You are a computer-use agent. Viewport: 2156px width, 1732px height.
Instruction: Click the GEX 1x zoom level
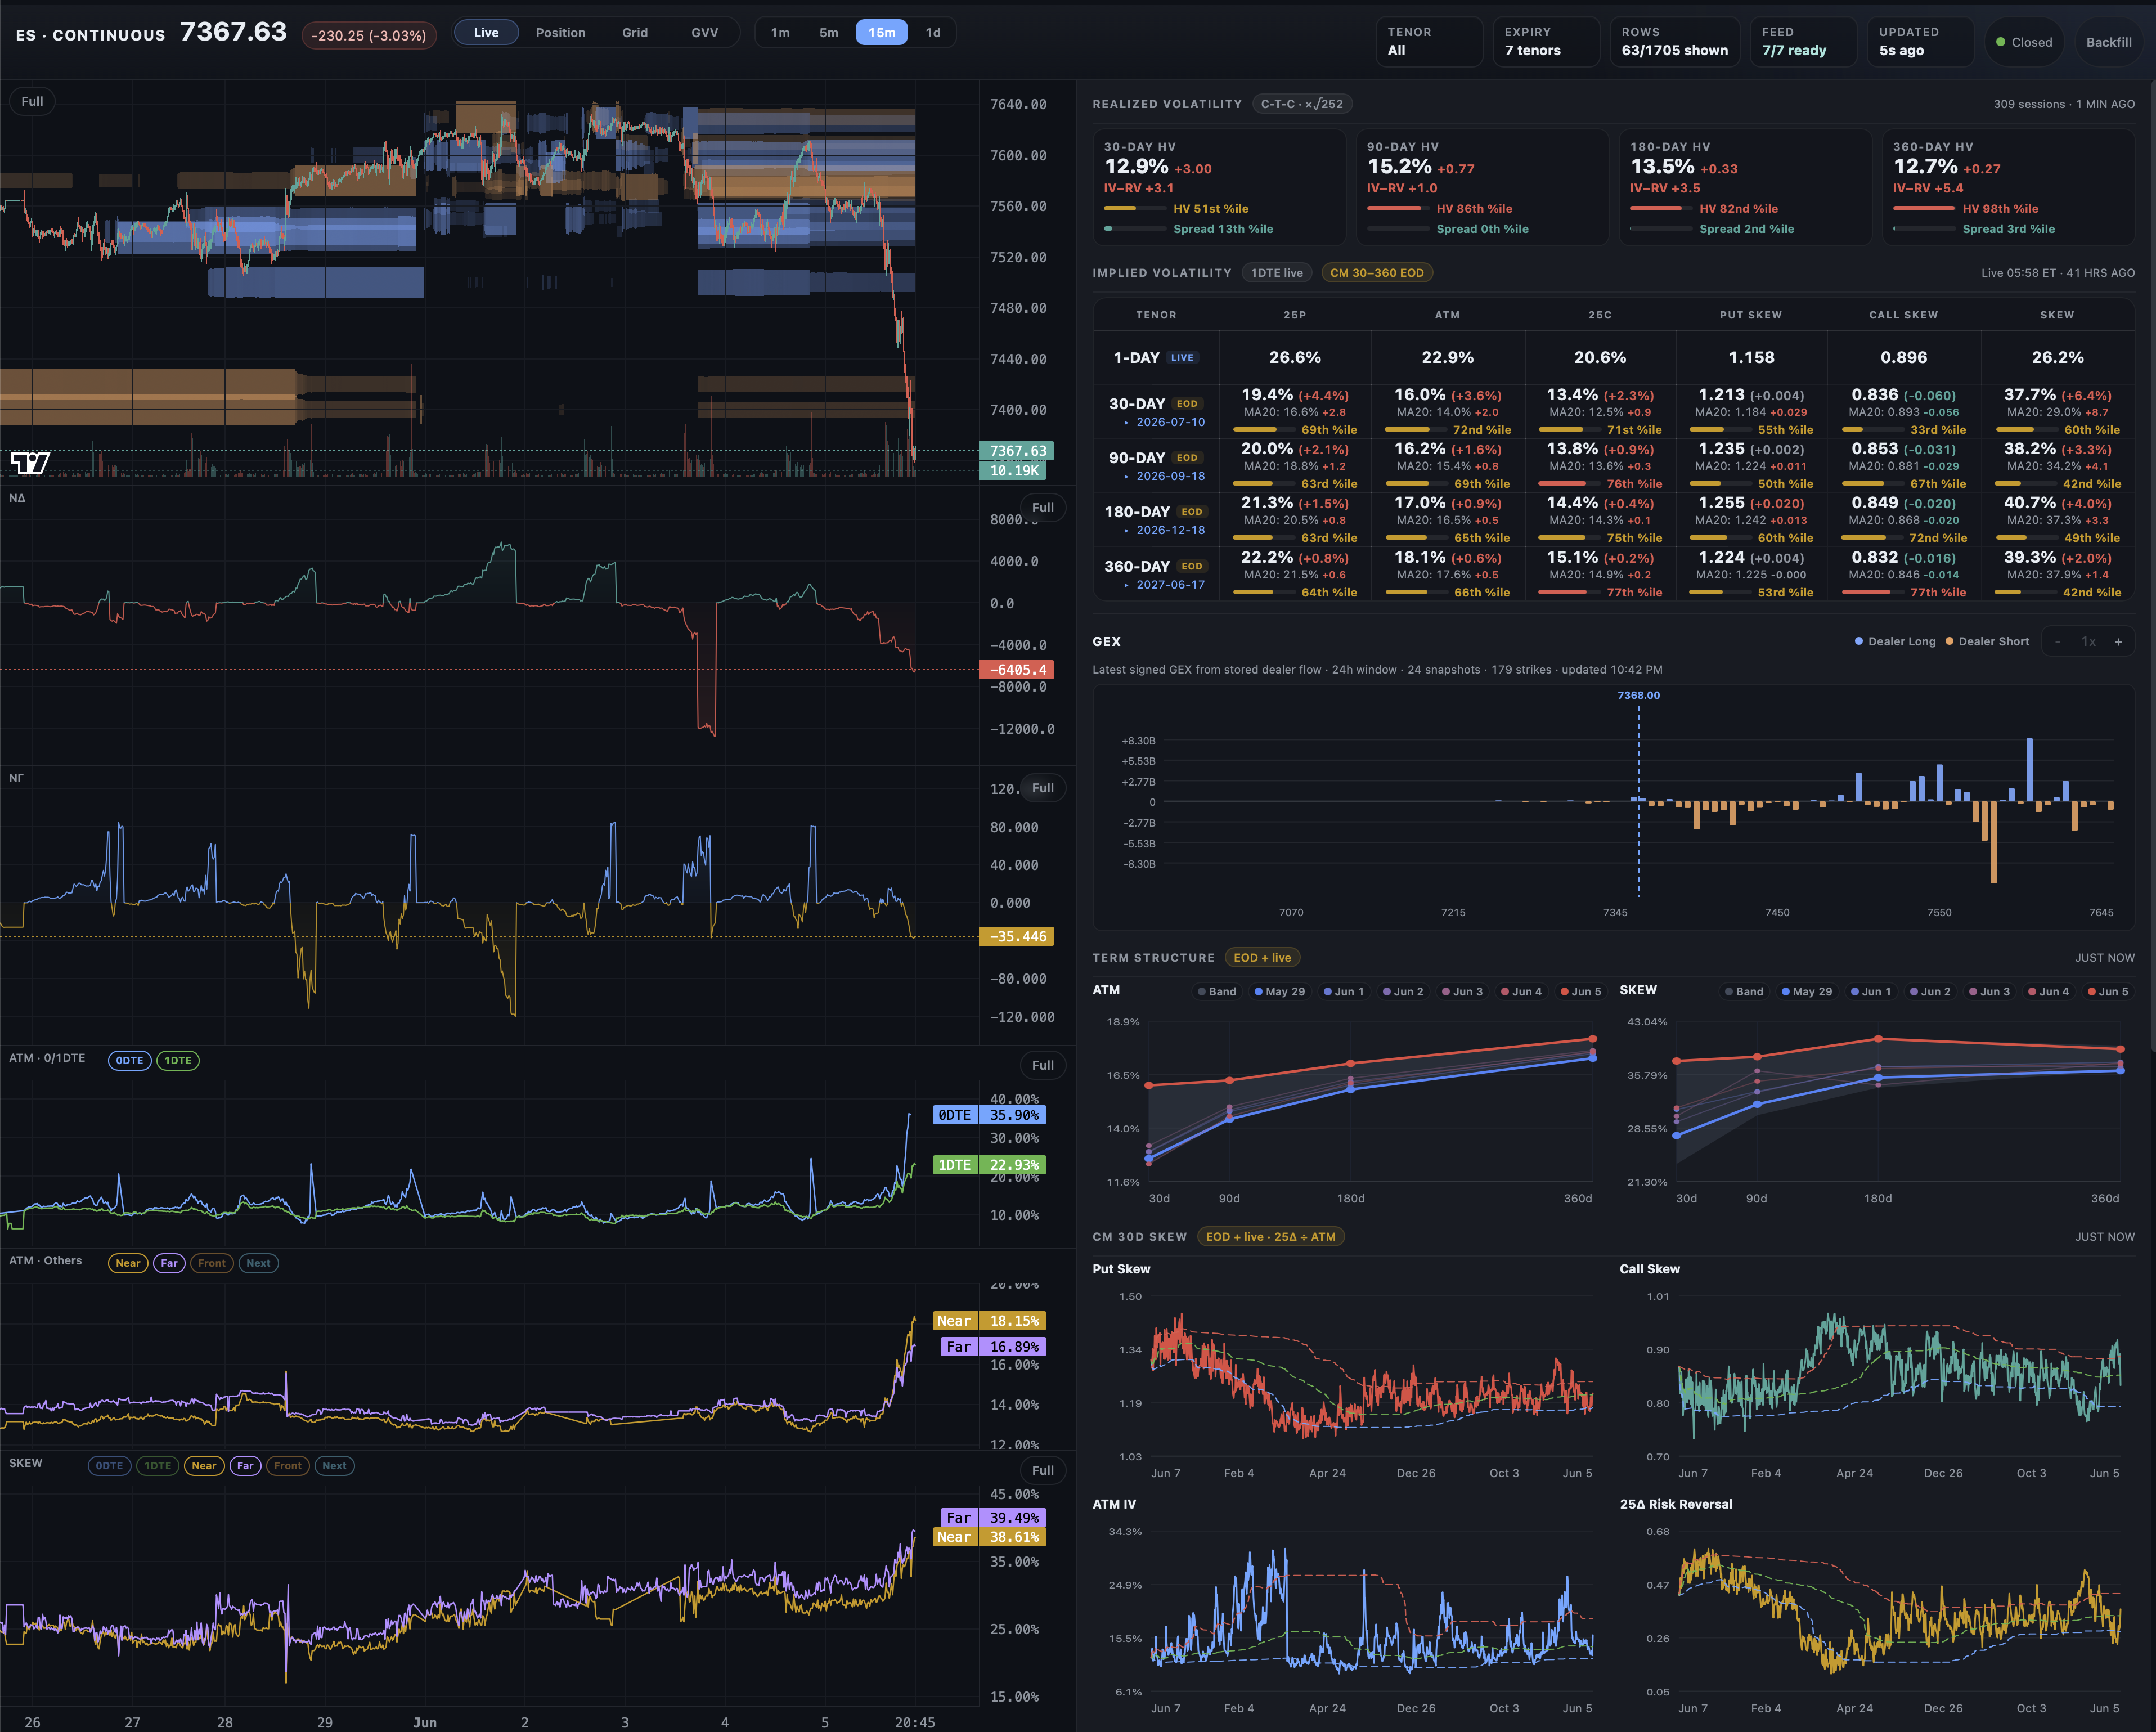pyautogui.click(x=2088, y=642)
